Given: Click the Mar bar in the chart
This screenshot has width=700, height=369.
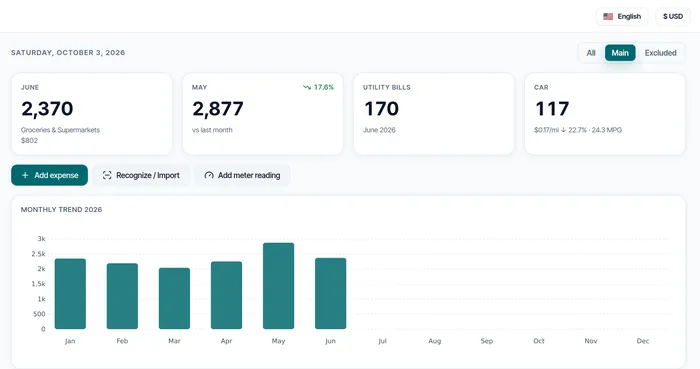Looking at the screenshot, I should [174, 298].
